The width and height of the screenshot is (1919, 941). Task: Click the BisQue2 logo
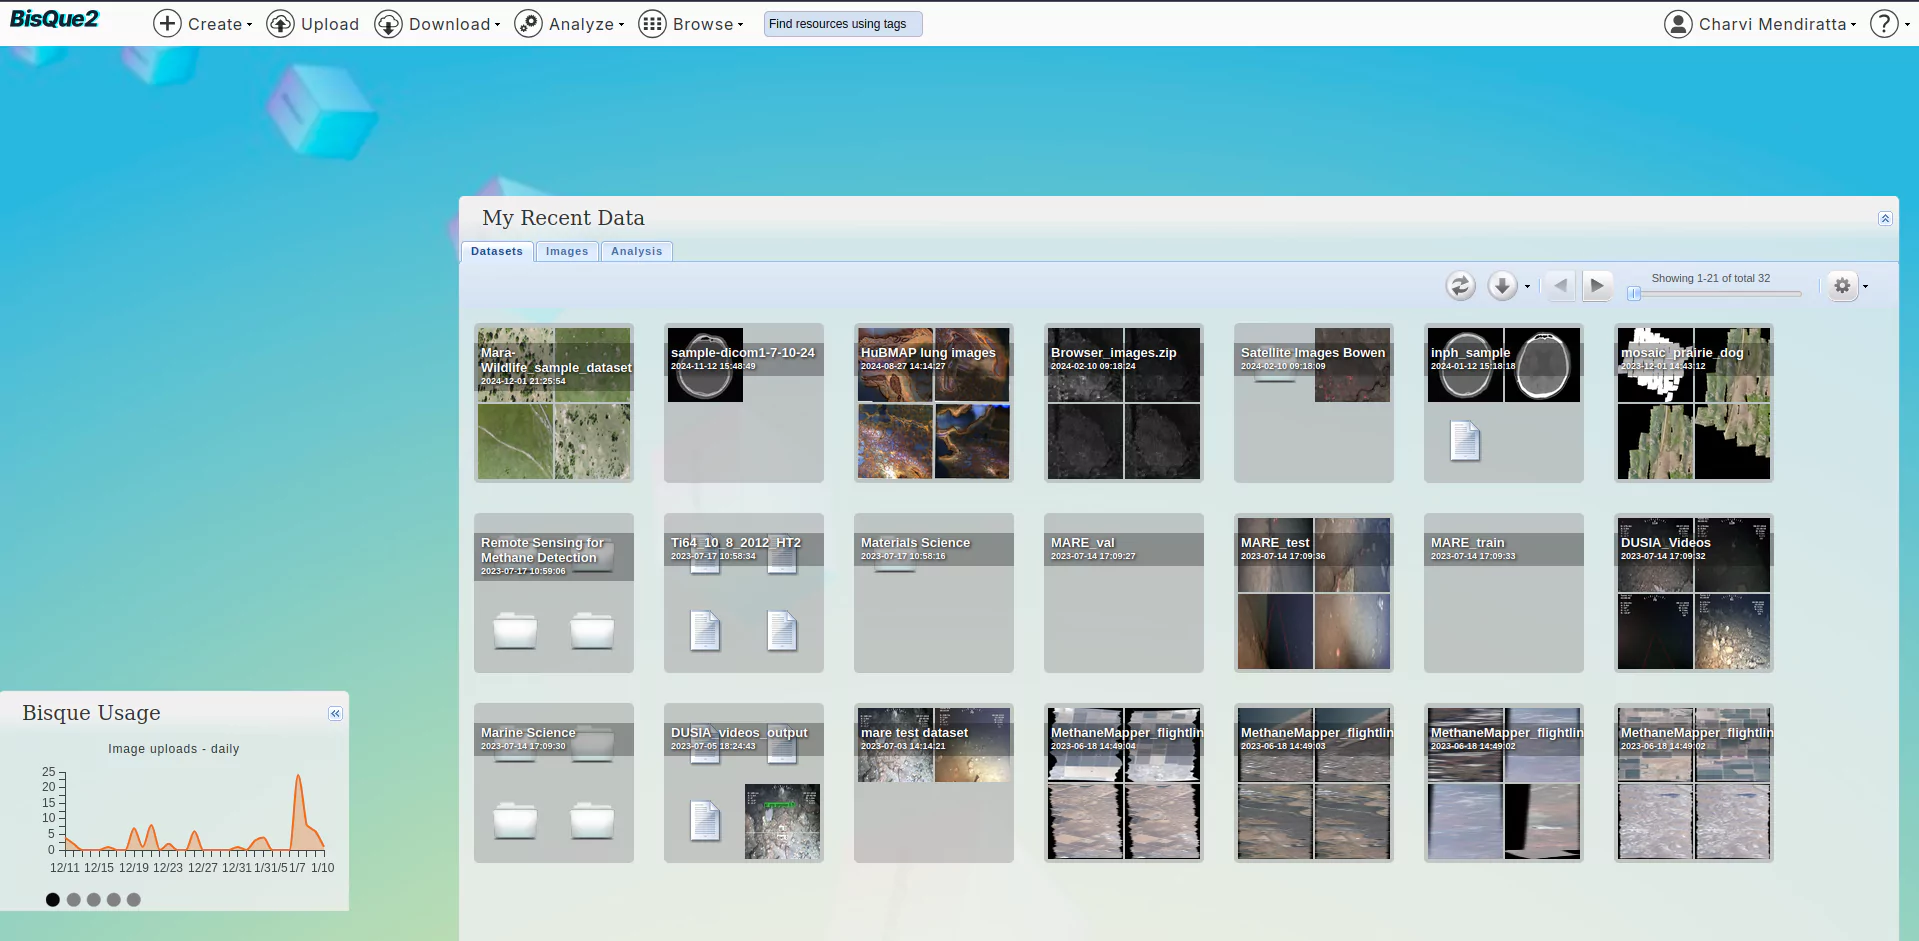click(55, 20)
